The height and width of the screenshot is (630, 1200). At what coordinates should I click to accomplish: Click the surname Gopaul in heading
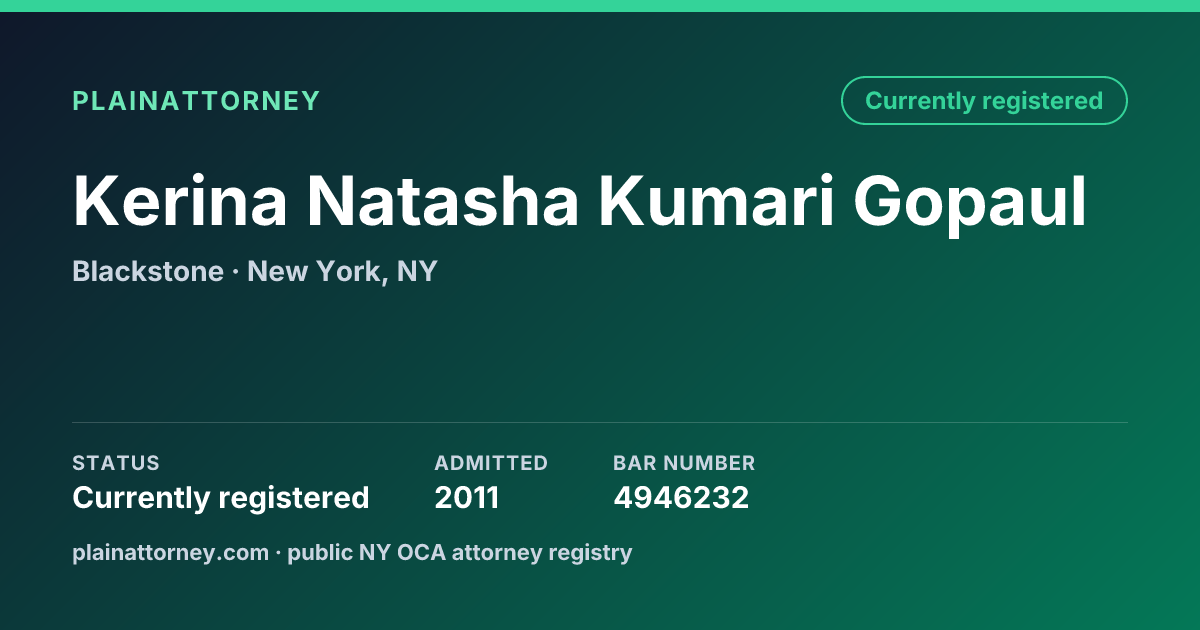[970, 202]
